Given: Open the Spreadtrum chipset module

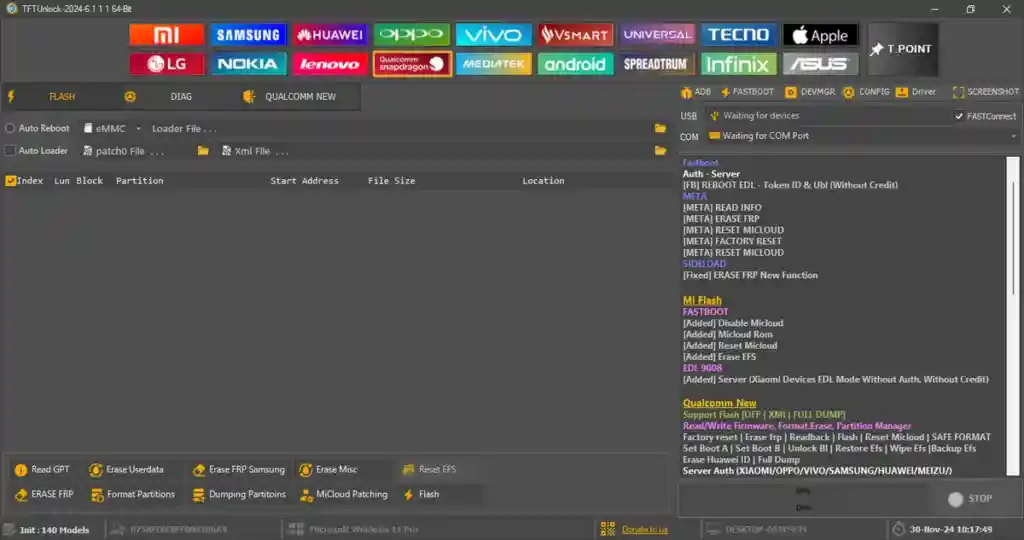Looking at the screenshot, I should tap(657, 64).
